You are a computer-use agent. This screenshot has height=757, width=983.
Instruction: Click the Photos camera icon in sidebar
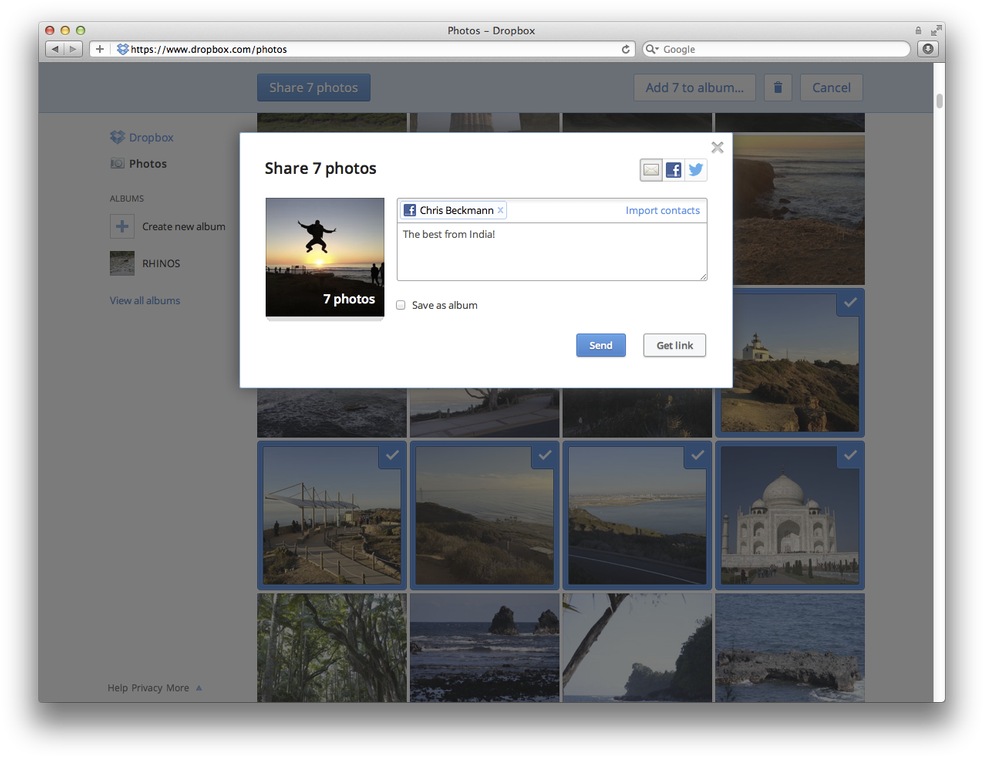tap(117, 164)
